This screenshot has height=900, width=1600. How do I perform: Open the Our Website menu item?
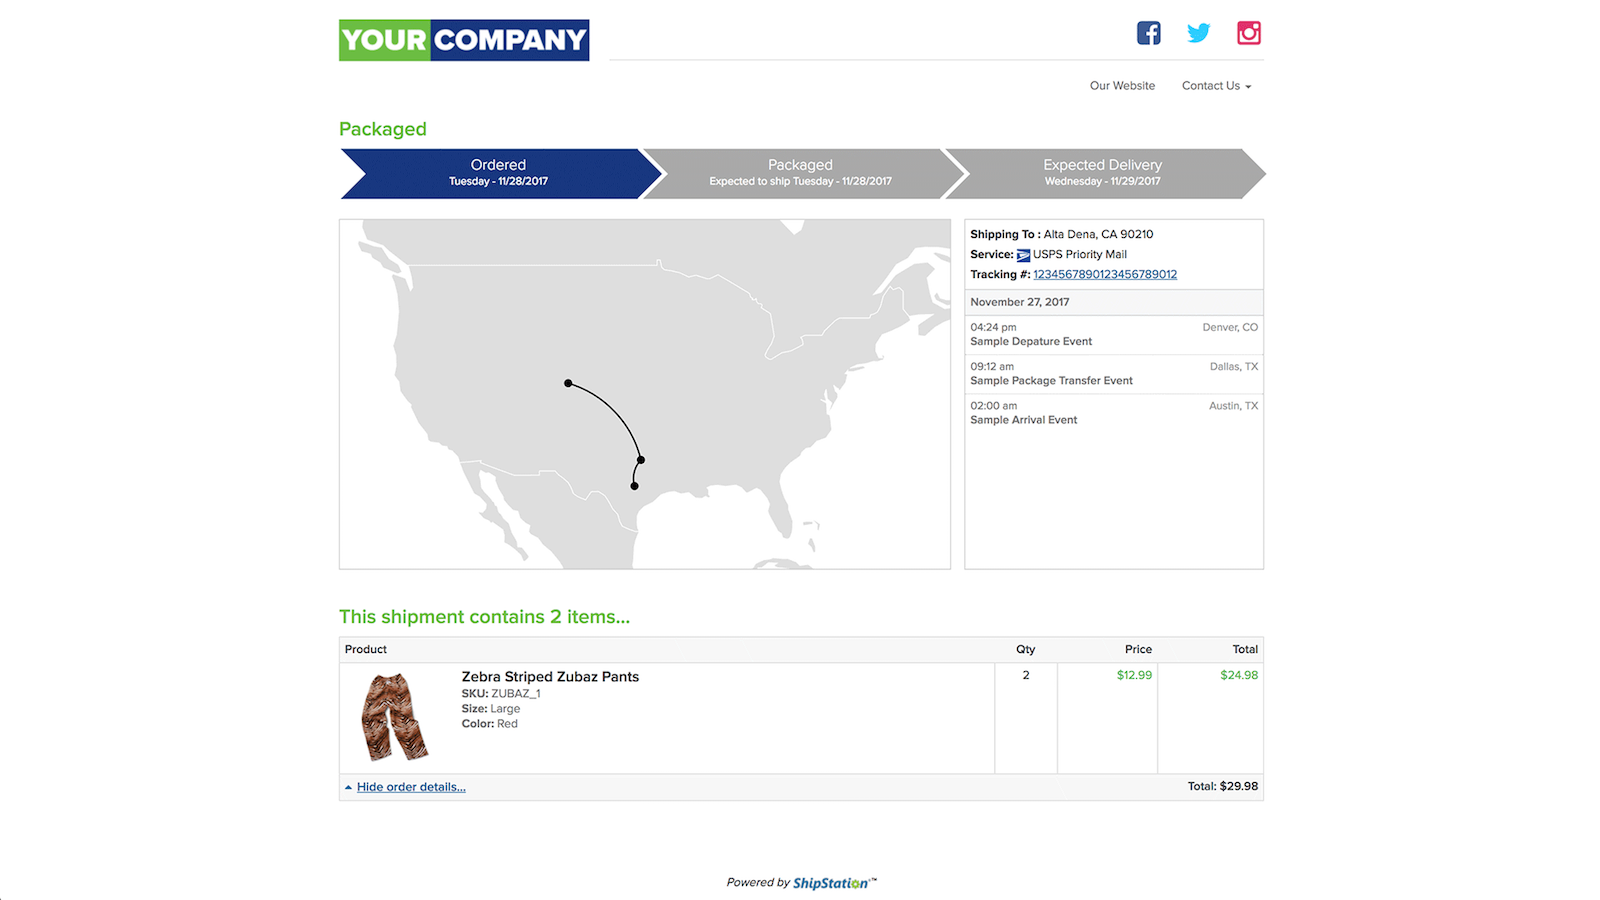coord(1122,86)
